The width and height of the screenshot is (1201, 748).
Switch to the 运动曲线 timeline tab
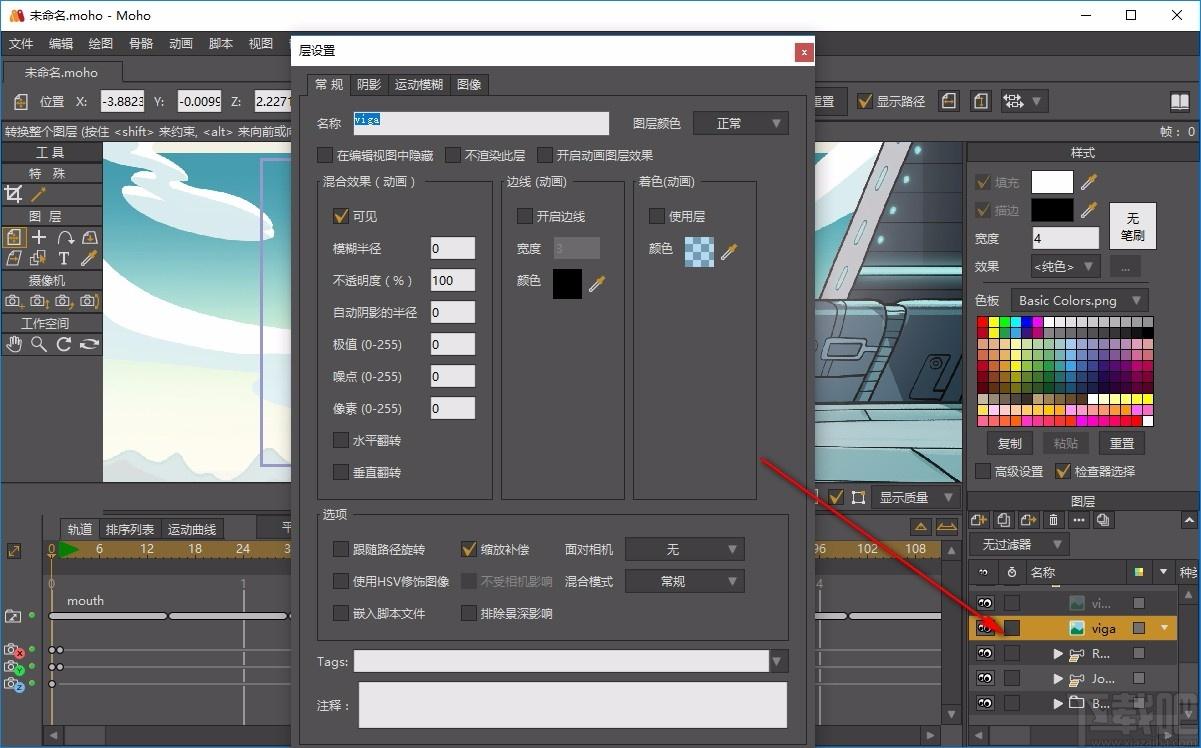[x=191, y=530]
